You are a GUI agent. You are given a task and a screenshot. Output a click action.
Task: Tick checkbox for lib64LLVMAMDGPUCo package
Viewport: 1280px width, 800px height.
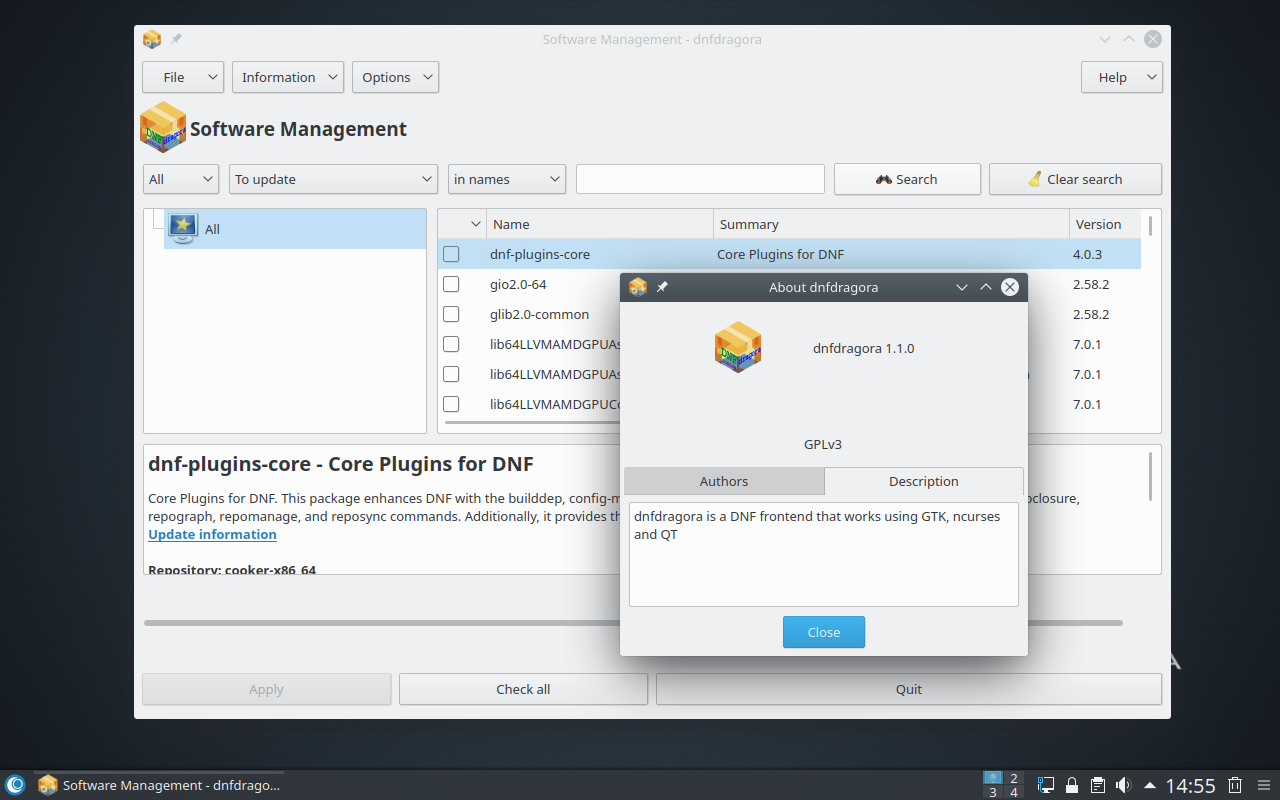coord(451,404)
